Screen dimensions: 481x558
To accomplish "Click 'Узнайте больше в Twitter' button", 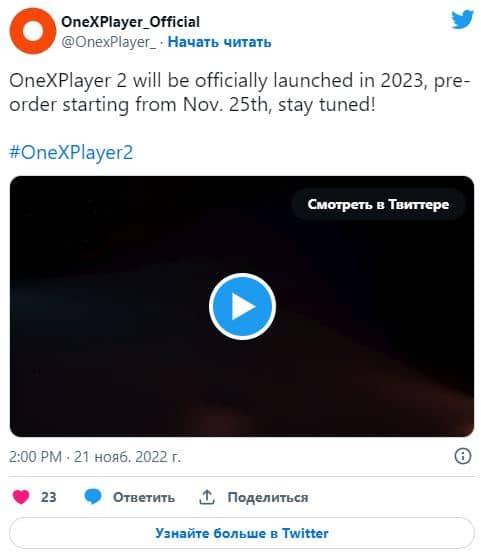I will coord(242,533).
